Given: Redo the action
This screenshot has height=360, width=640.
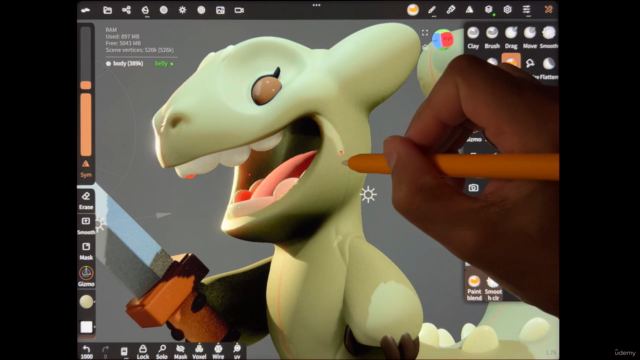Looking at the screenshot, I should point(105,351).
